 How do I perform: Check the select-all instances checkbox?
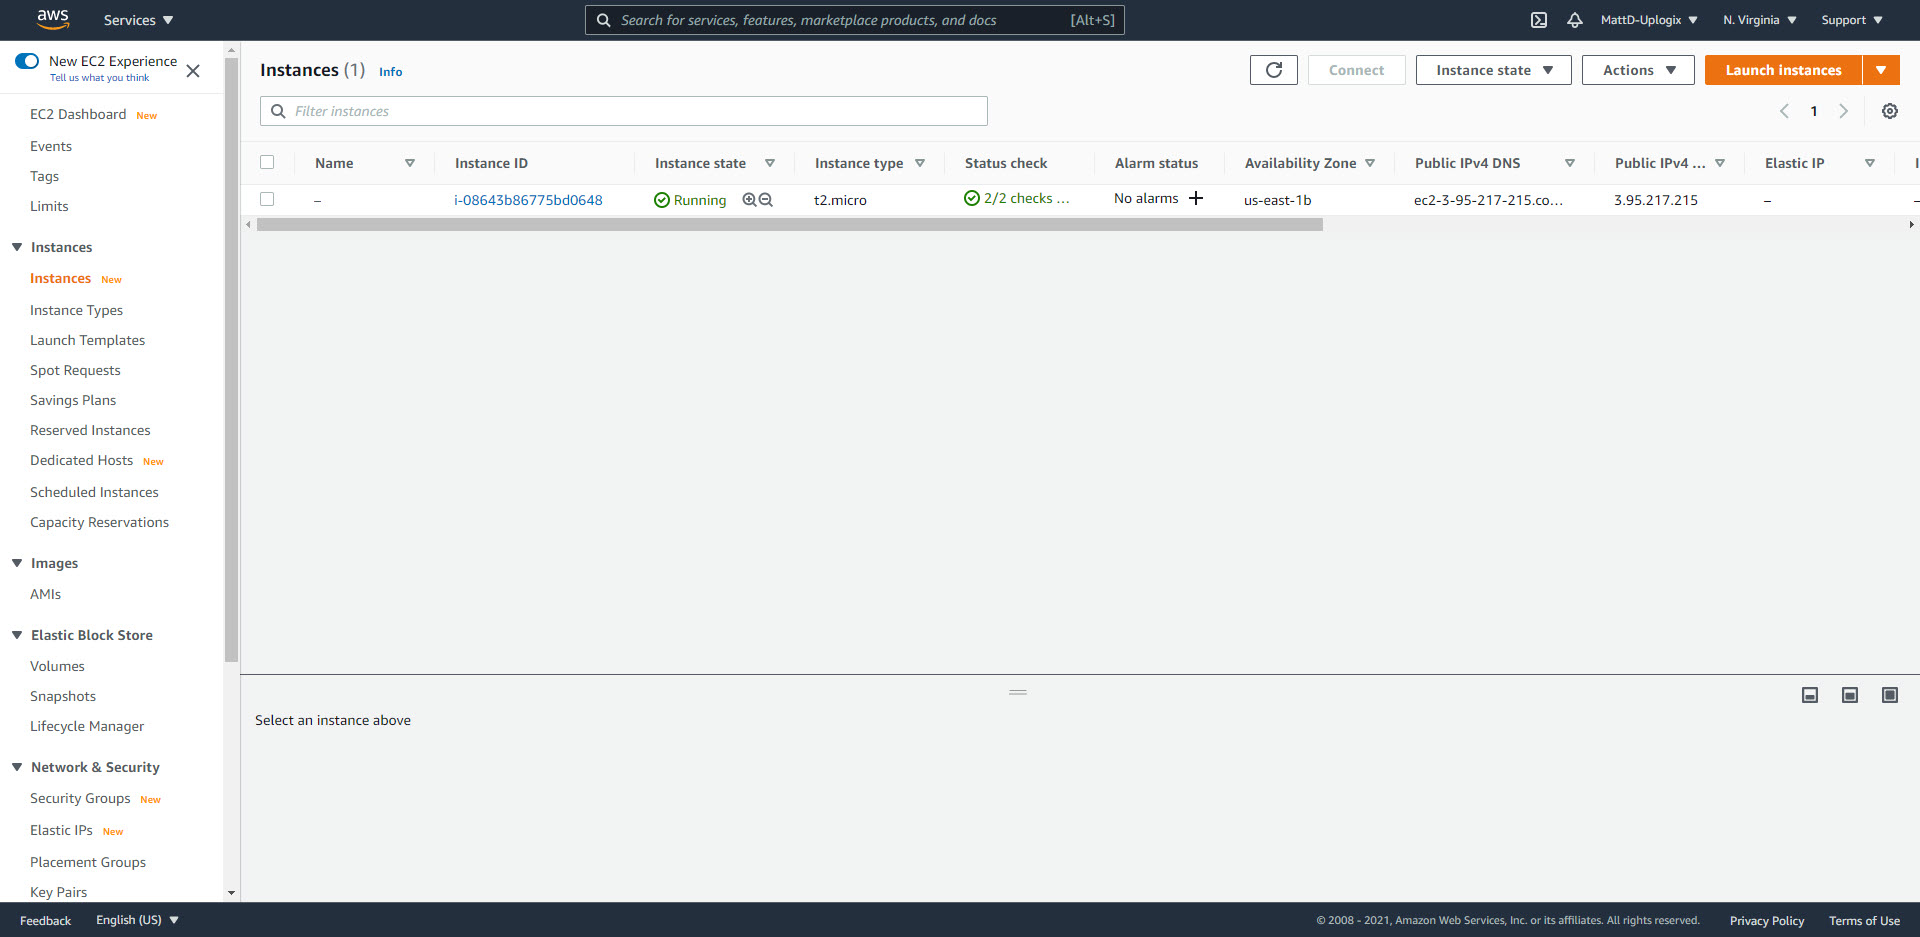point(267,163)
